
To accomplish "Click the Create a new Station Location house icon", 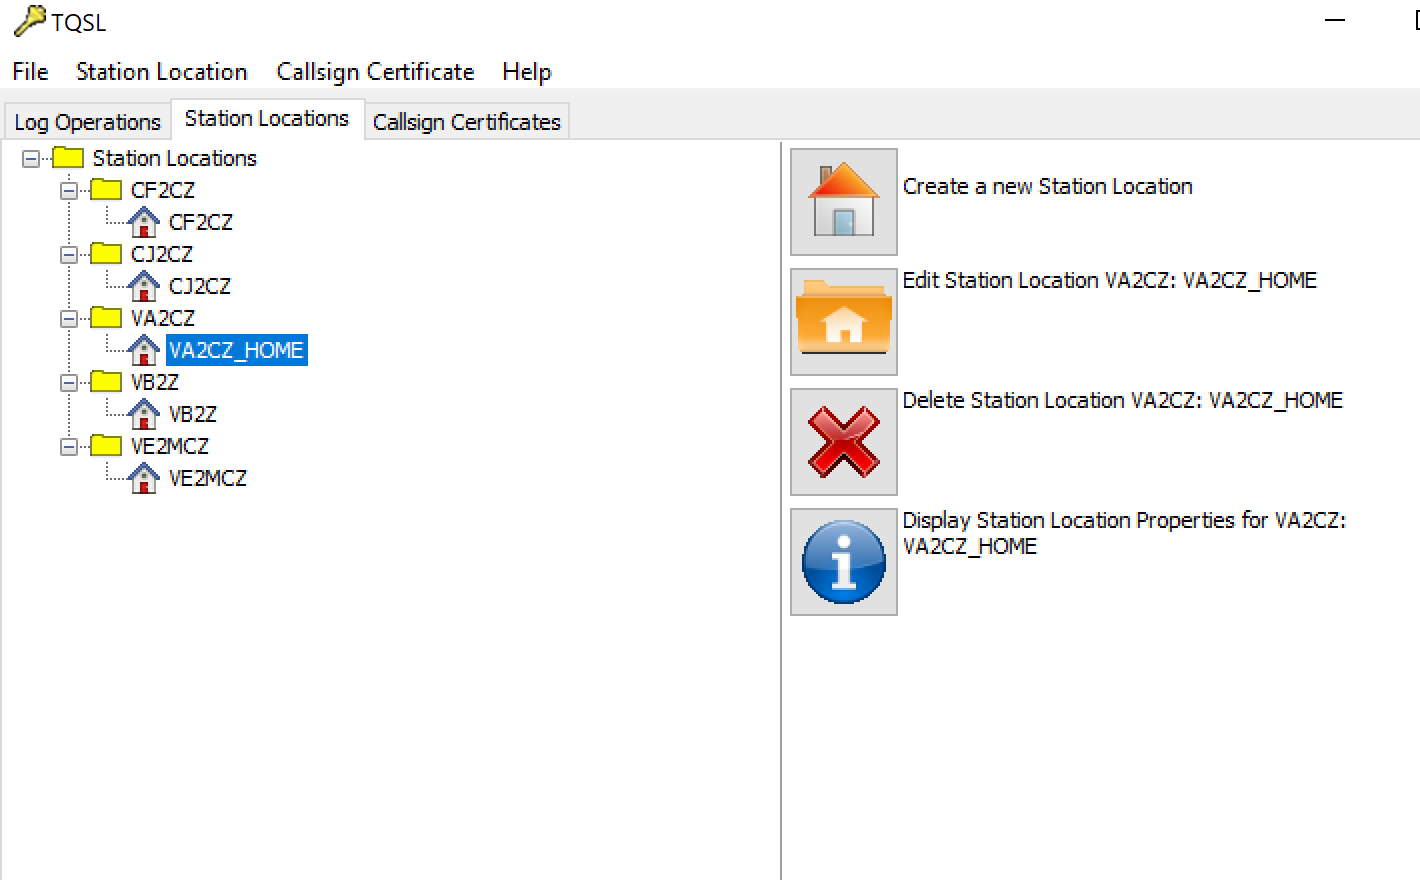I will click(x=844, y=201).
